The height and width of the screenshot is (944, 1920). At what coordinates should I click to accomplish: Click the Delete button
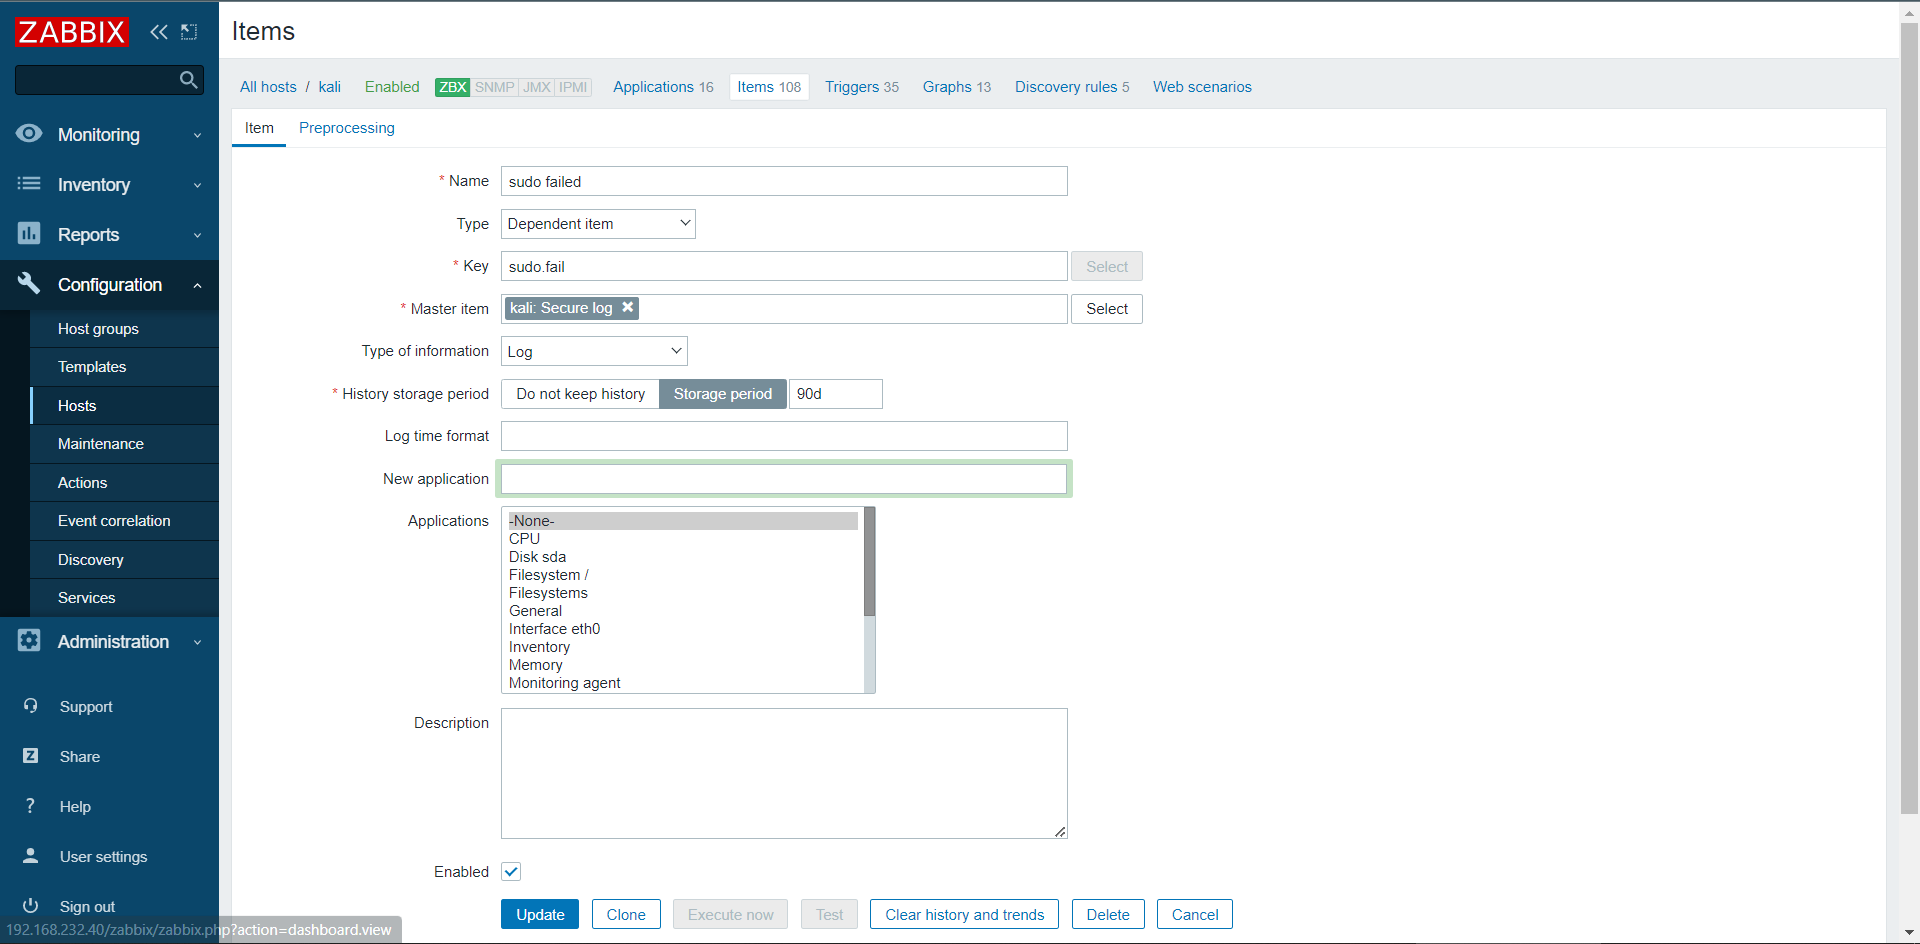1108,914
